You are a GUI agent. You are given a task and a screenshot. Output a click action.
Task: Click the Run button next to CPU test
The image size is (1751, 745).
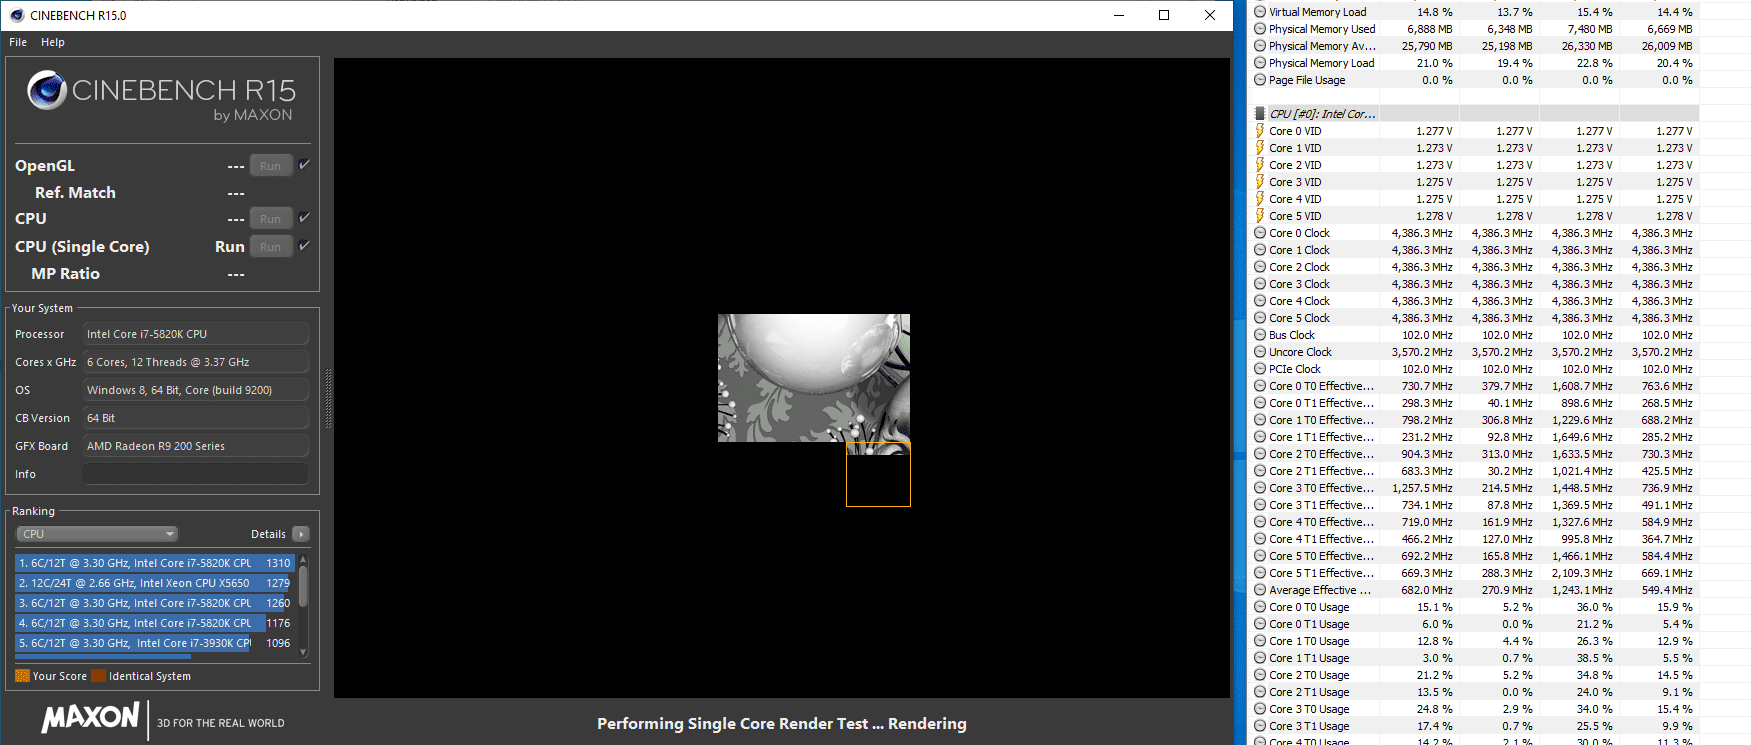click(271, 219)
